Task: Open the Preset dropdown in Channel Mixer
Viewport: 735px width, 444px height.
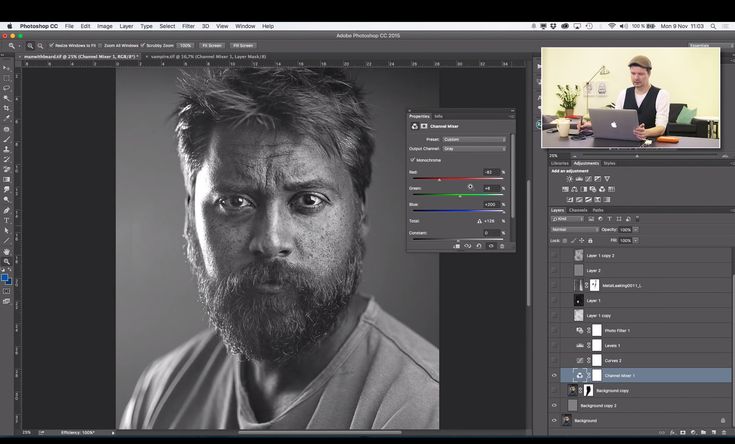Action: (x=475, y=139)
